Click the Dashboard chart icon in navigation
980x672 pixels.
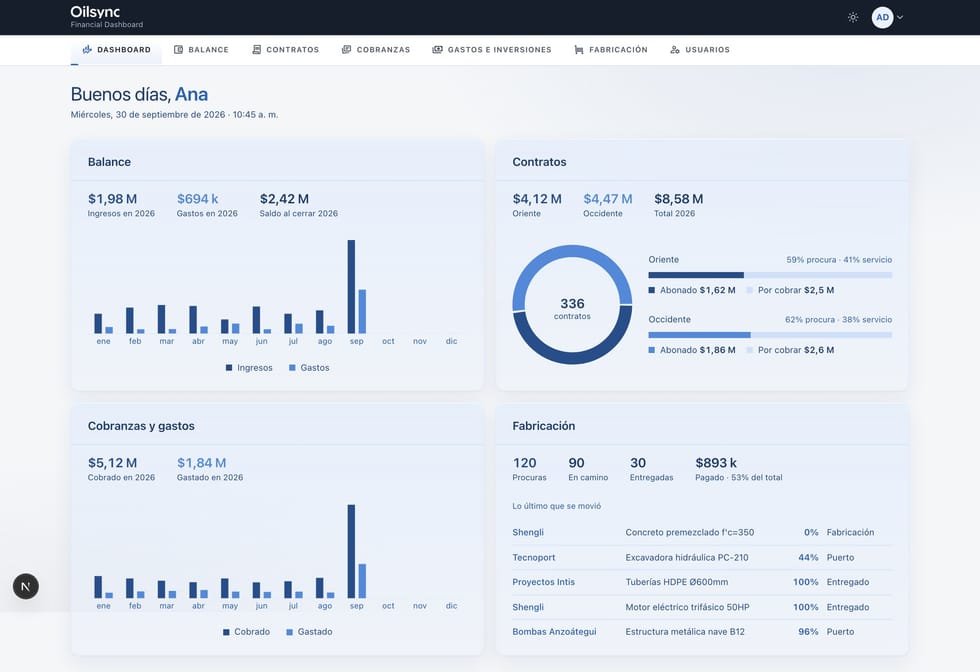[x=87, y=49]
